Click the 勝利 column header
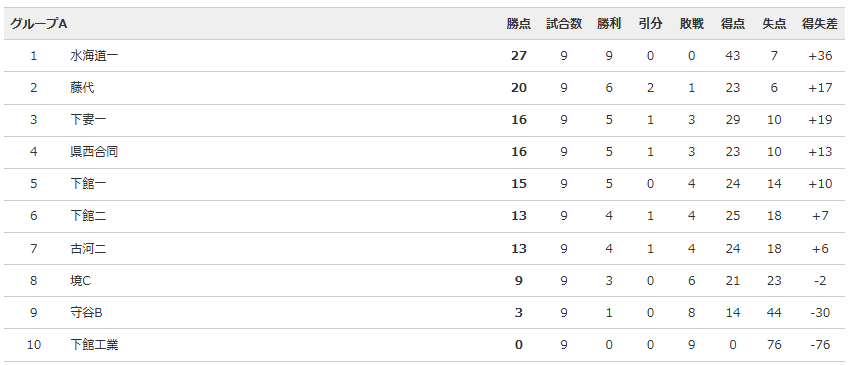Screen dimensions: 848x365 (x=609, y=24)
